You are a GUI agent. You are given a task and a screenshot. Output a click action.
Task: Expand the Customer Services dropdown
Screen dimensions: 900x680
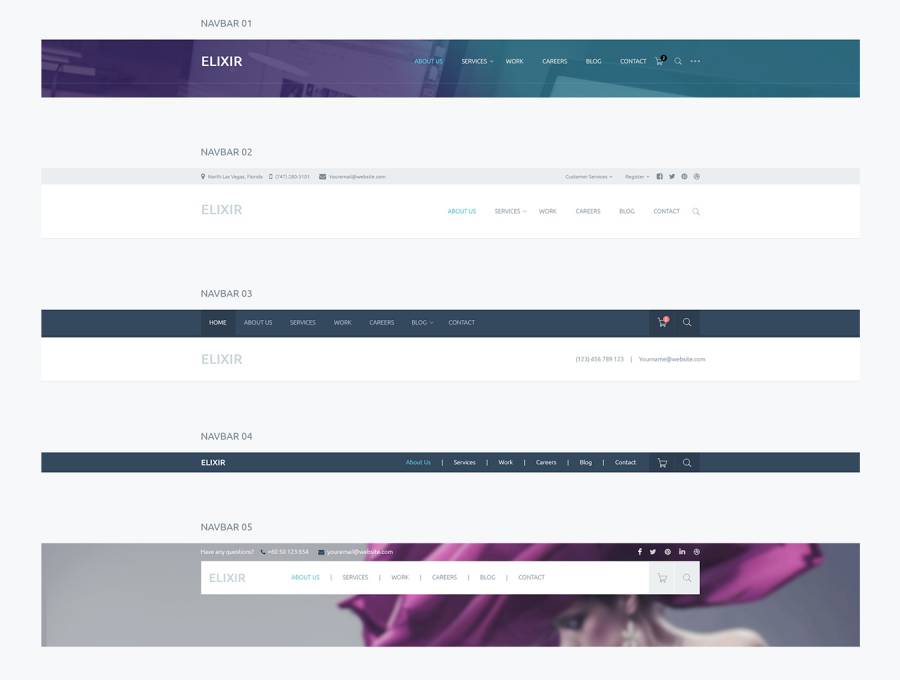[x=588, y=177]
